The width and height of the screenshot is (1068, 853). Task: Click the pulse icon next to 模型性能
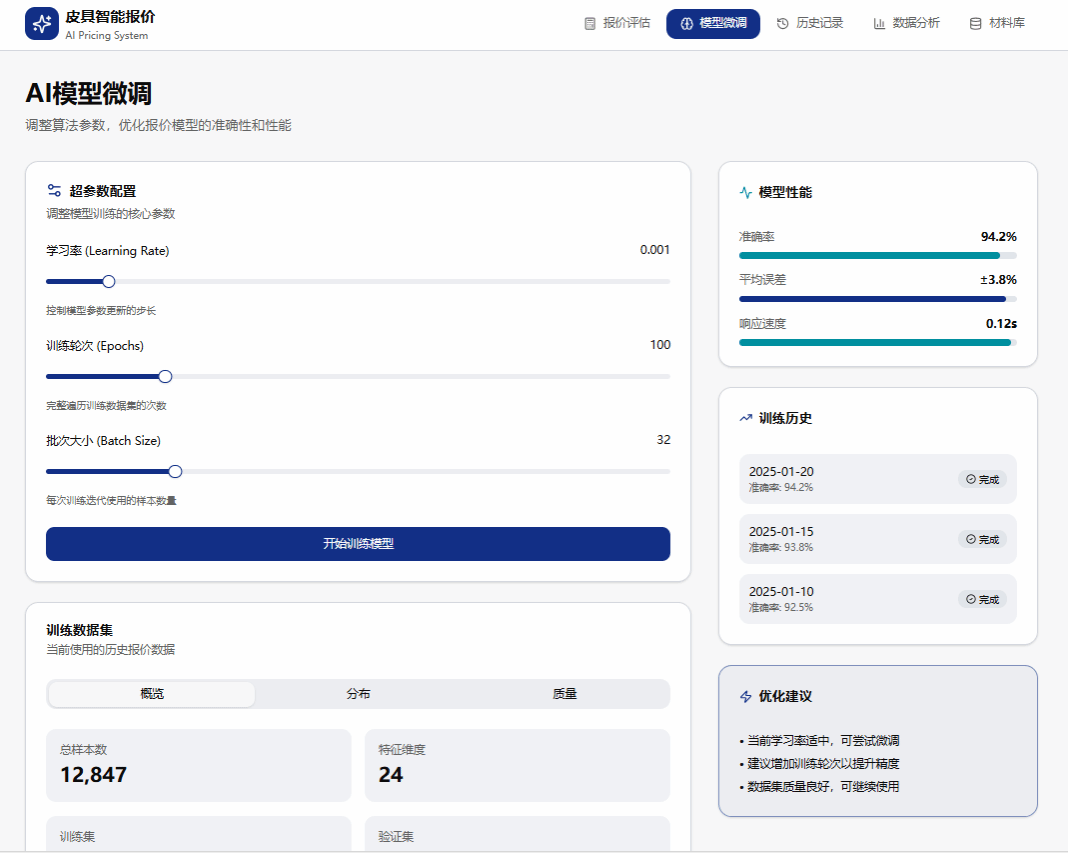pos(745,192)
